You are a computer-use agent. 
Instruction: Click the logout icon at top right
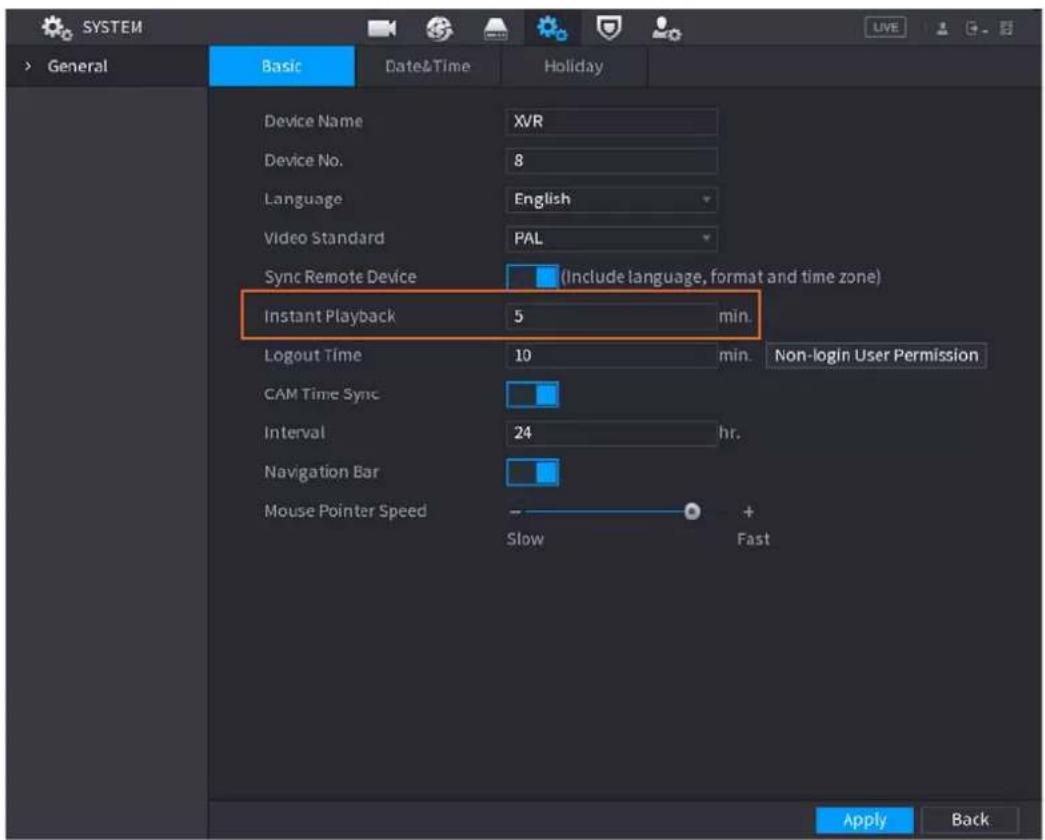[x=975, y=28]
